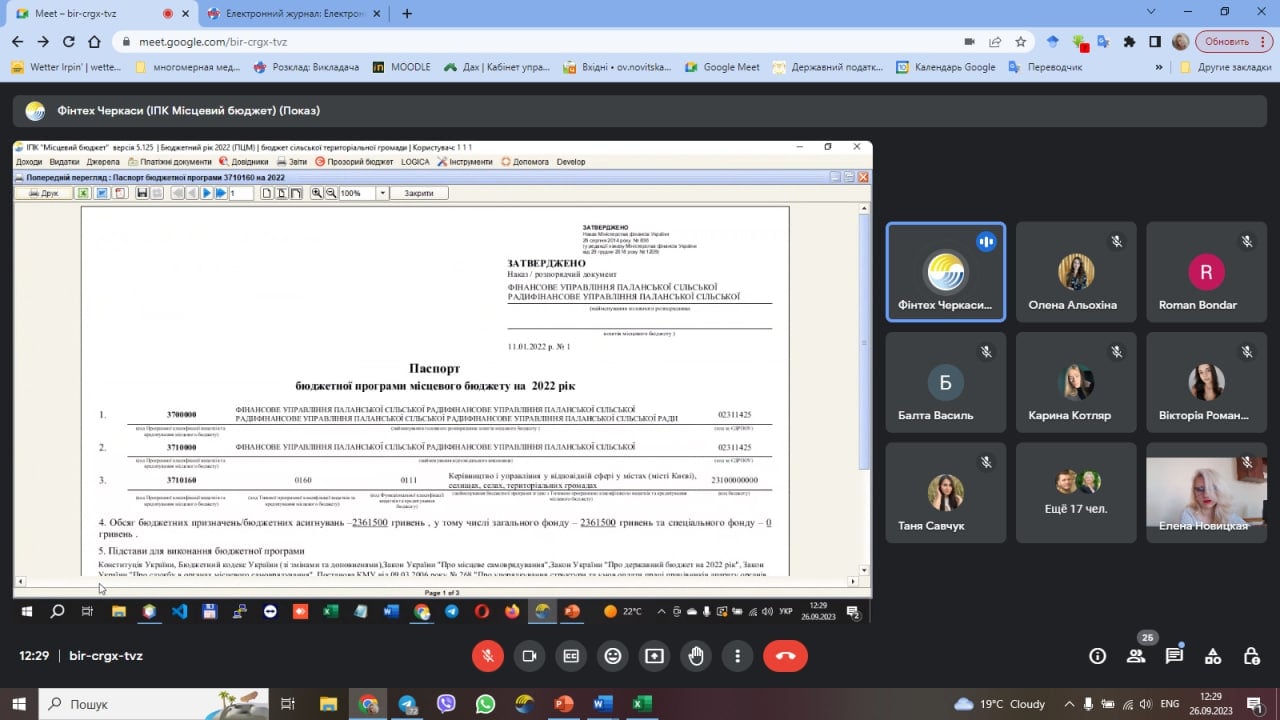1280x720 pixels.
Task: Click zoom out magnifier in preview toolbar
Action: click(331, 193)
